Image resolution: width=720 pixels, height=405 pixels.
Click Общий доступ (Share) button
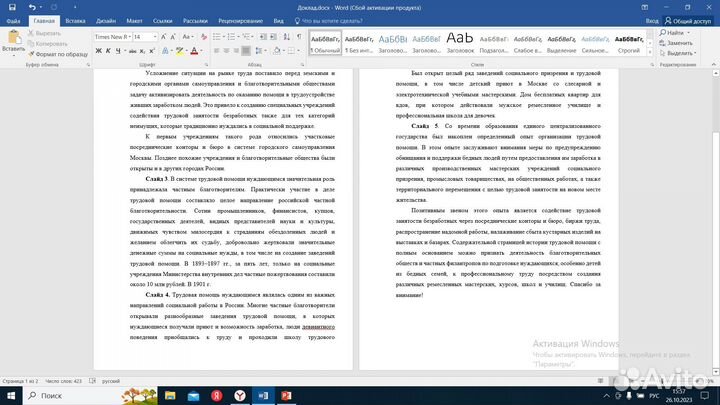pos(688,21)
